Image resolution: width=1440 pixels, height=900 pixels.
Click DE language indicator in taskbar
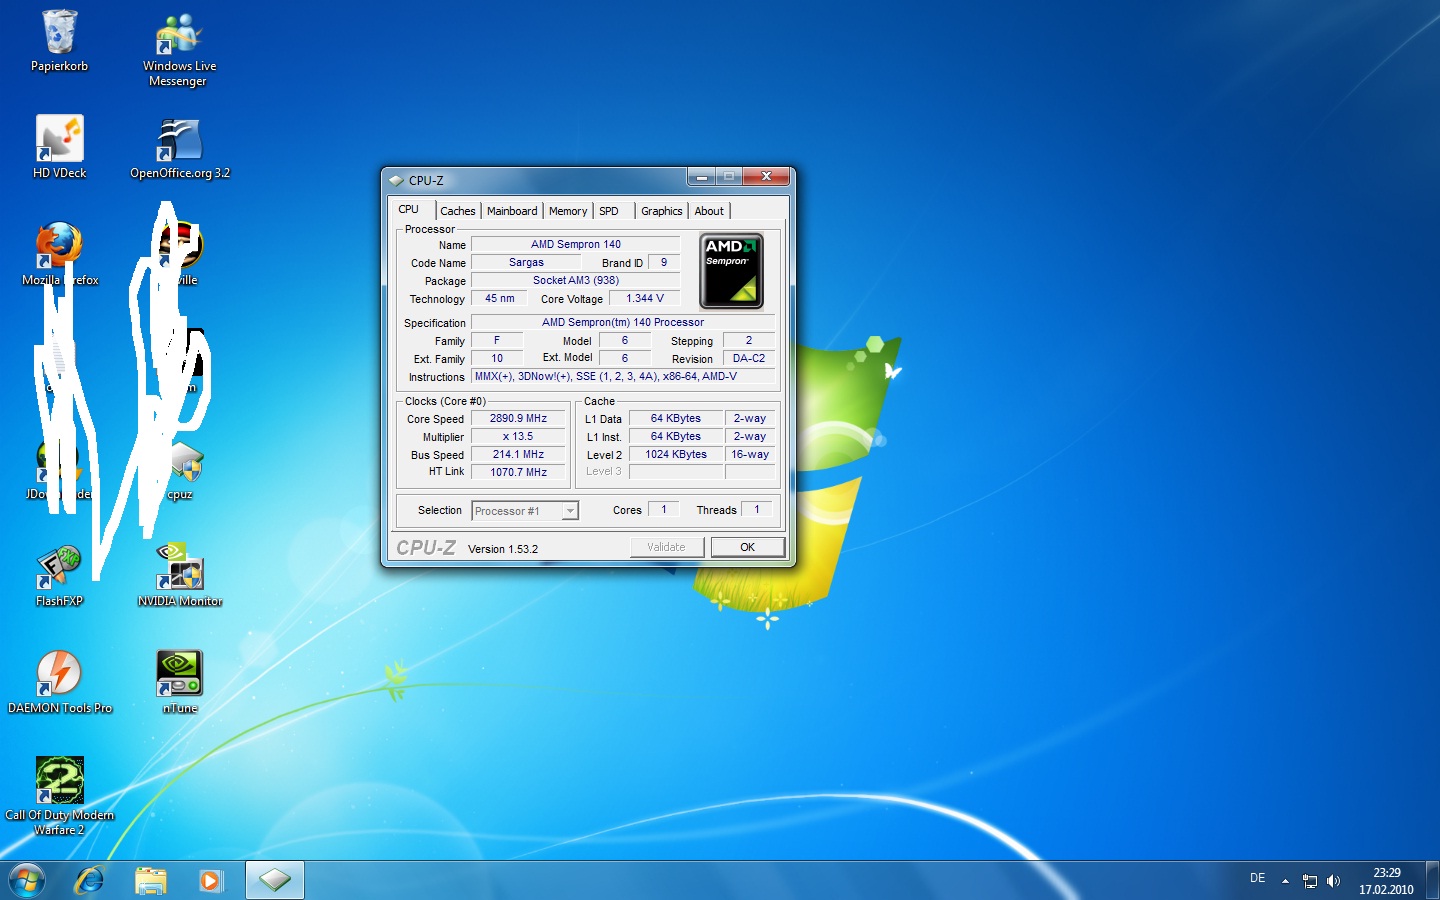pyautogui.click(x=1258, y=878)
